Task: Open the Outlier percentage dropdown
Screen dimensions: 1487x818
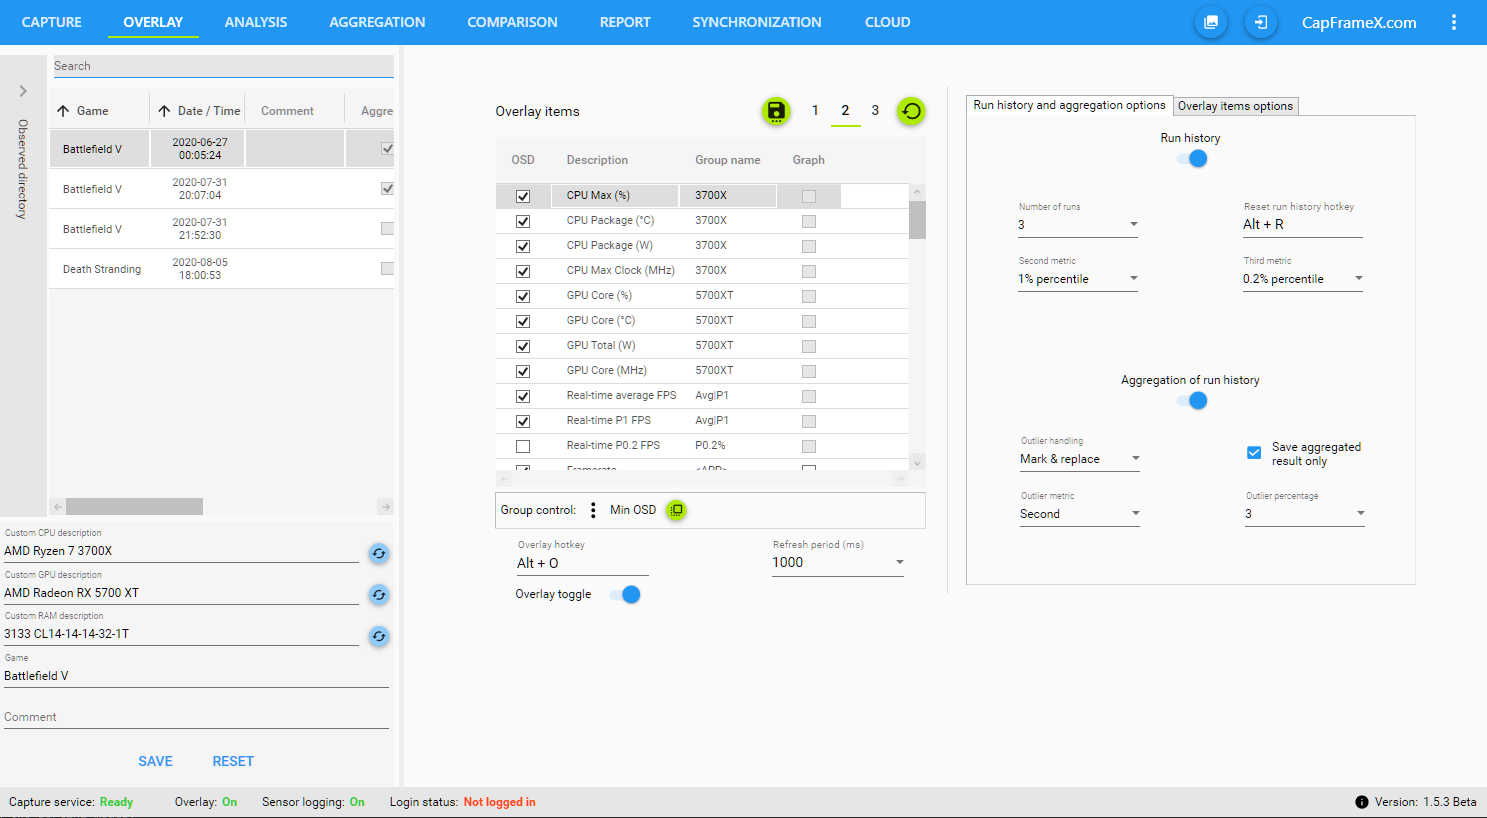Action: pyautogui.click(x=1305, y=514)
